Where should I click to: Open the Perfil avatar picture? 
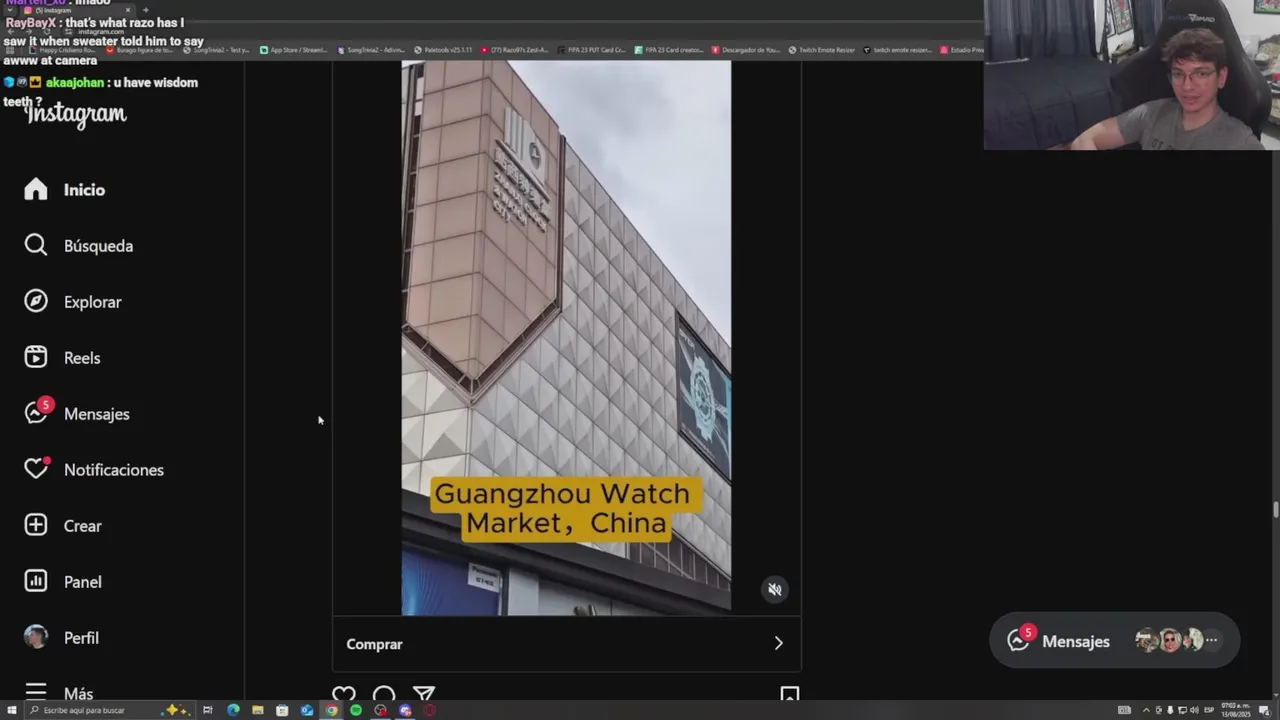pyautogui.click(x=36, y=638)
